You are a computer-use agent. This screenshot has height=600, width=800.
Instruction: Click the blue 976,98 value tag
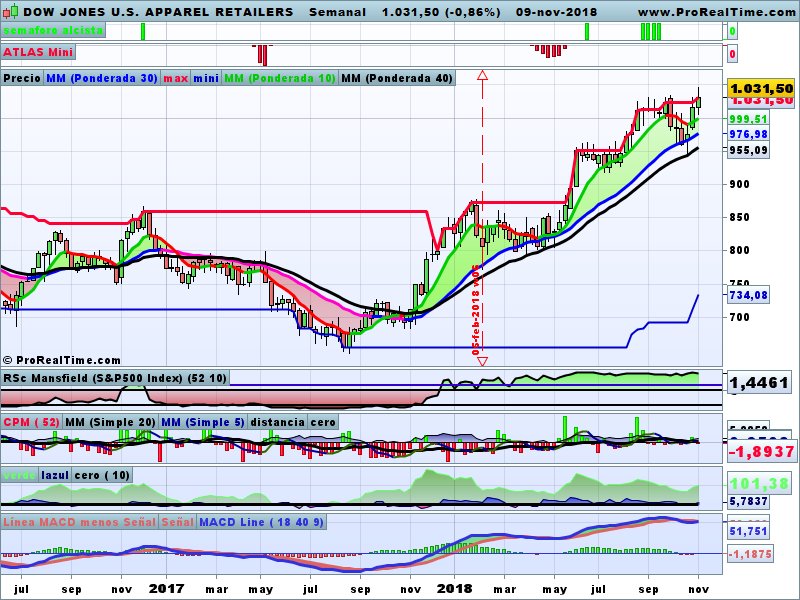pos(748,134)
